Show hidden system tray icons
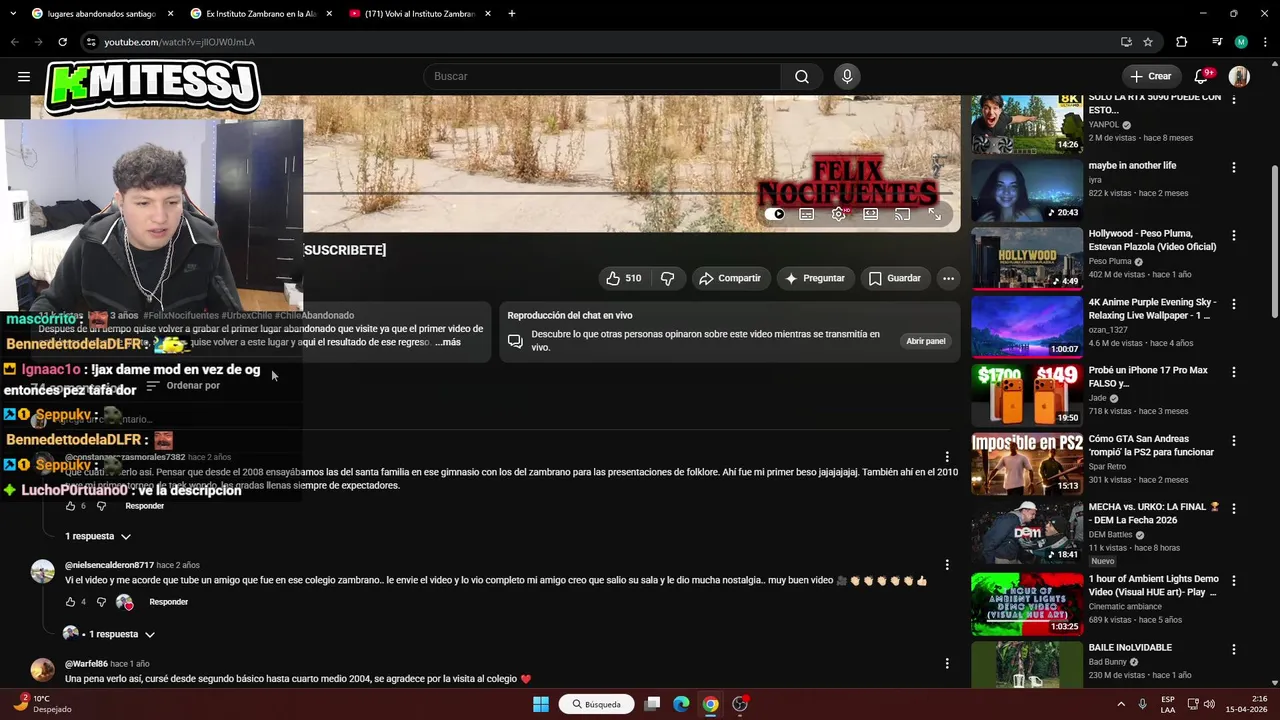 pos(1120,704)
